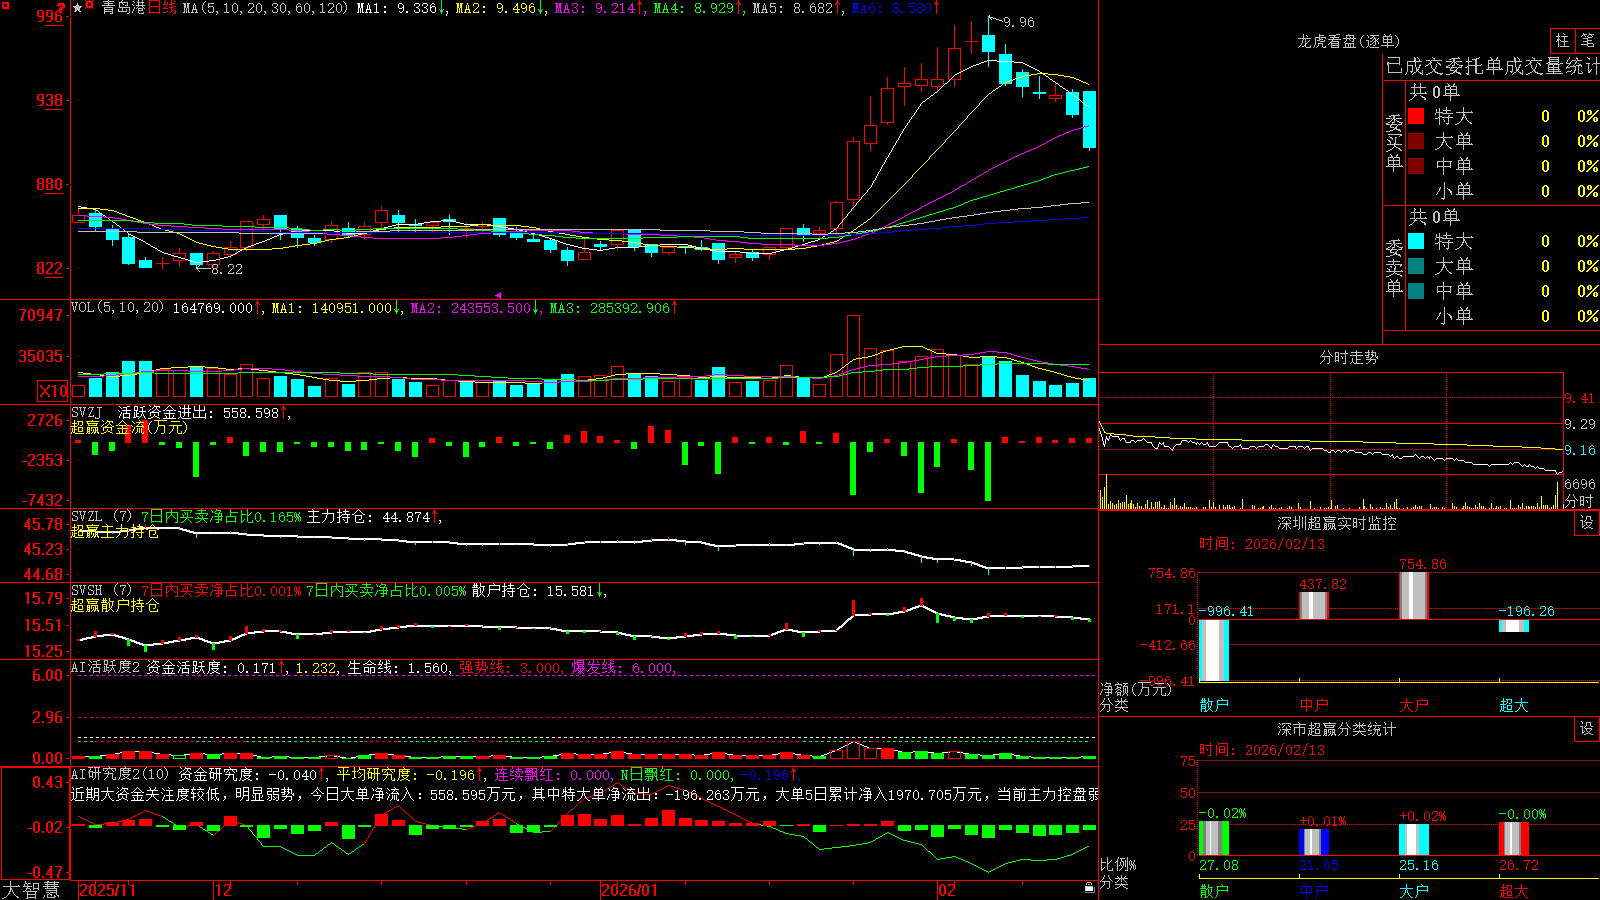Viewport: 1600px width, 900px height.
Task: Click the X10 volume multiplier badge
Action: pyautogui.click(x=54, y=391)
